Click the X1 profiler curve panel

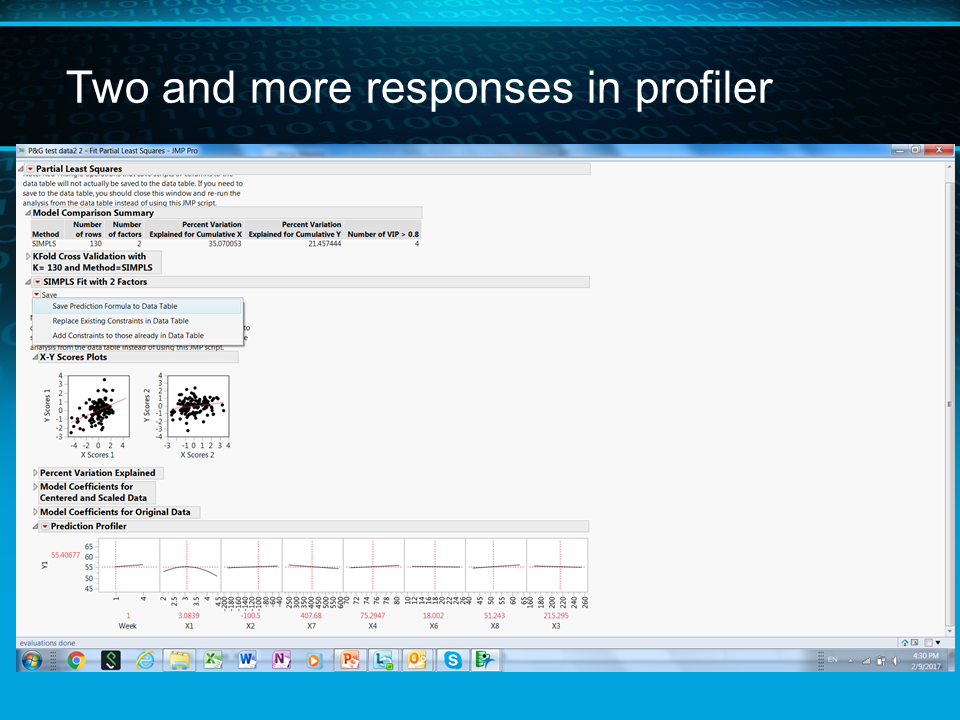coord(190,565)
